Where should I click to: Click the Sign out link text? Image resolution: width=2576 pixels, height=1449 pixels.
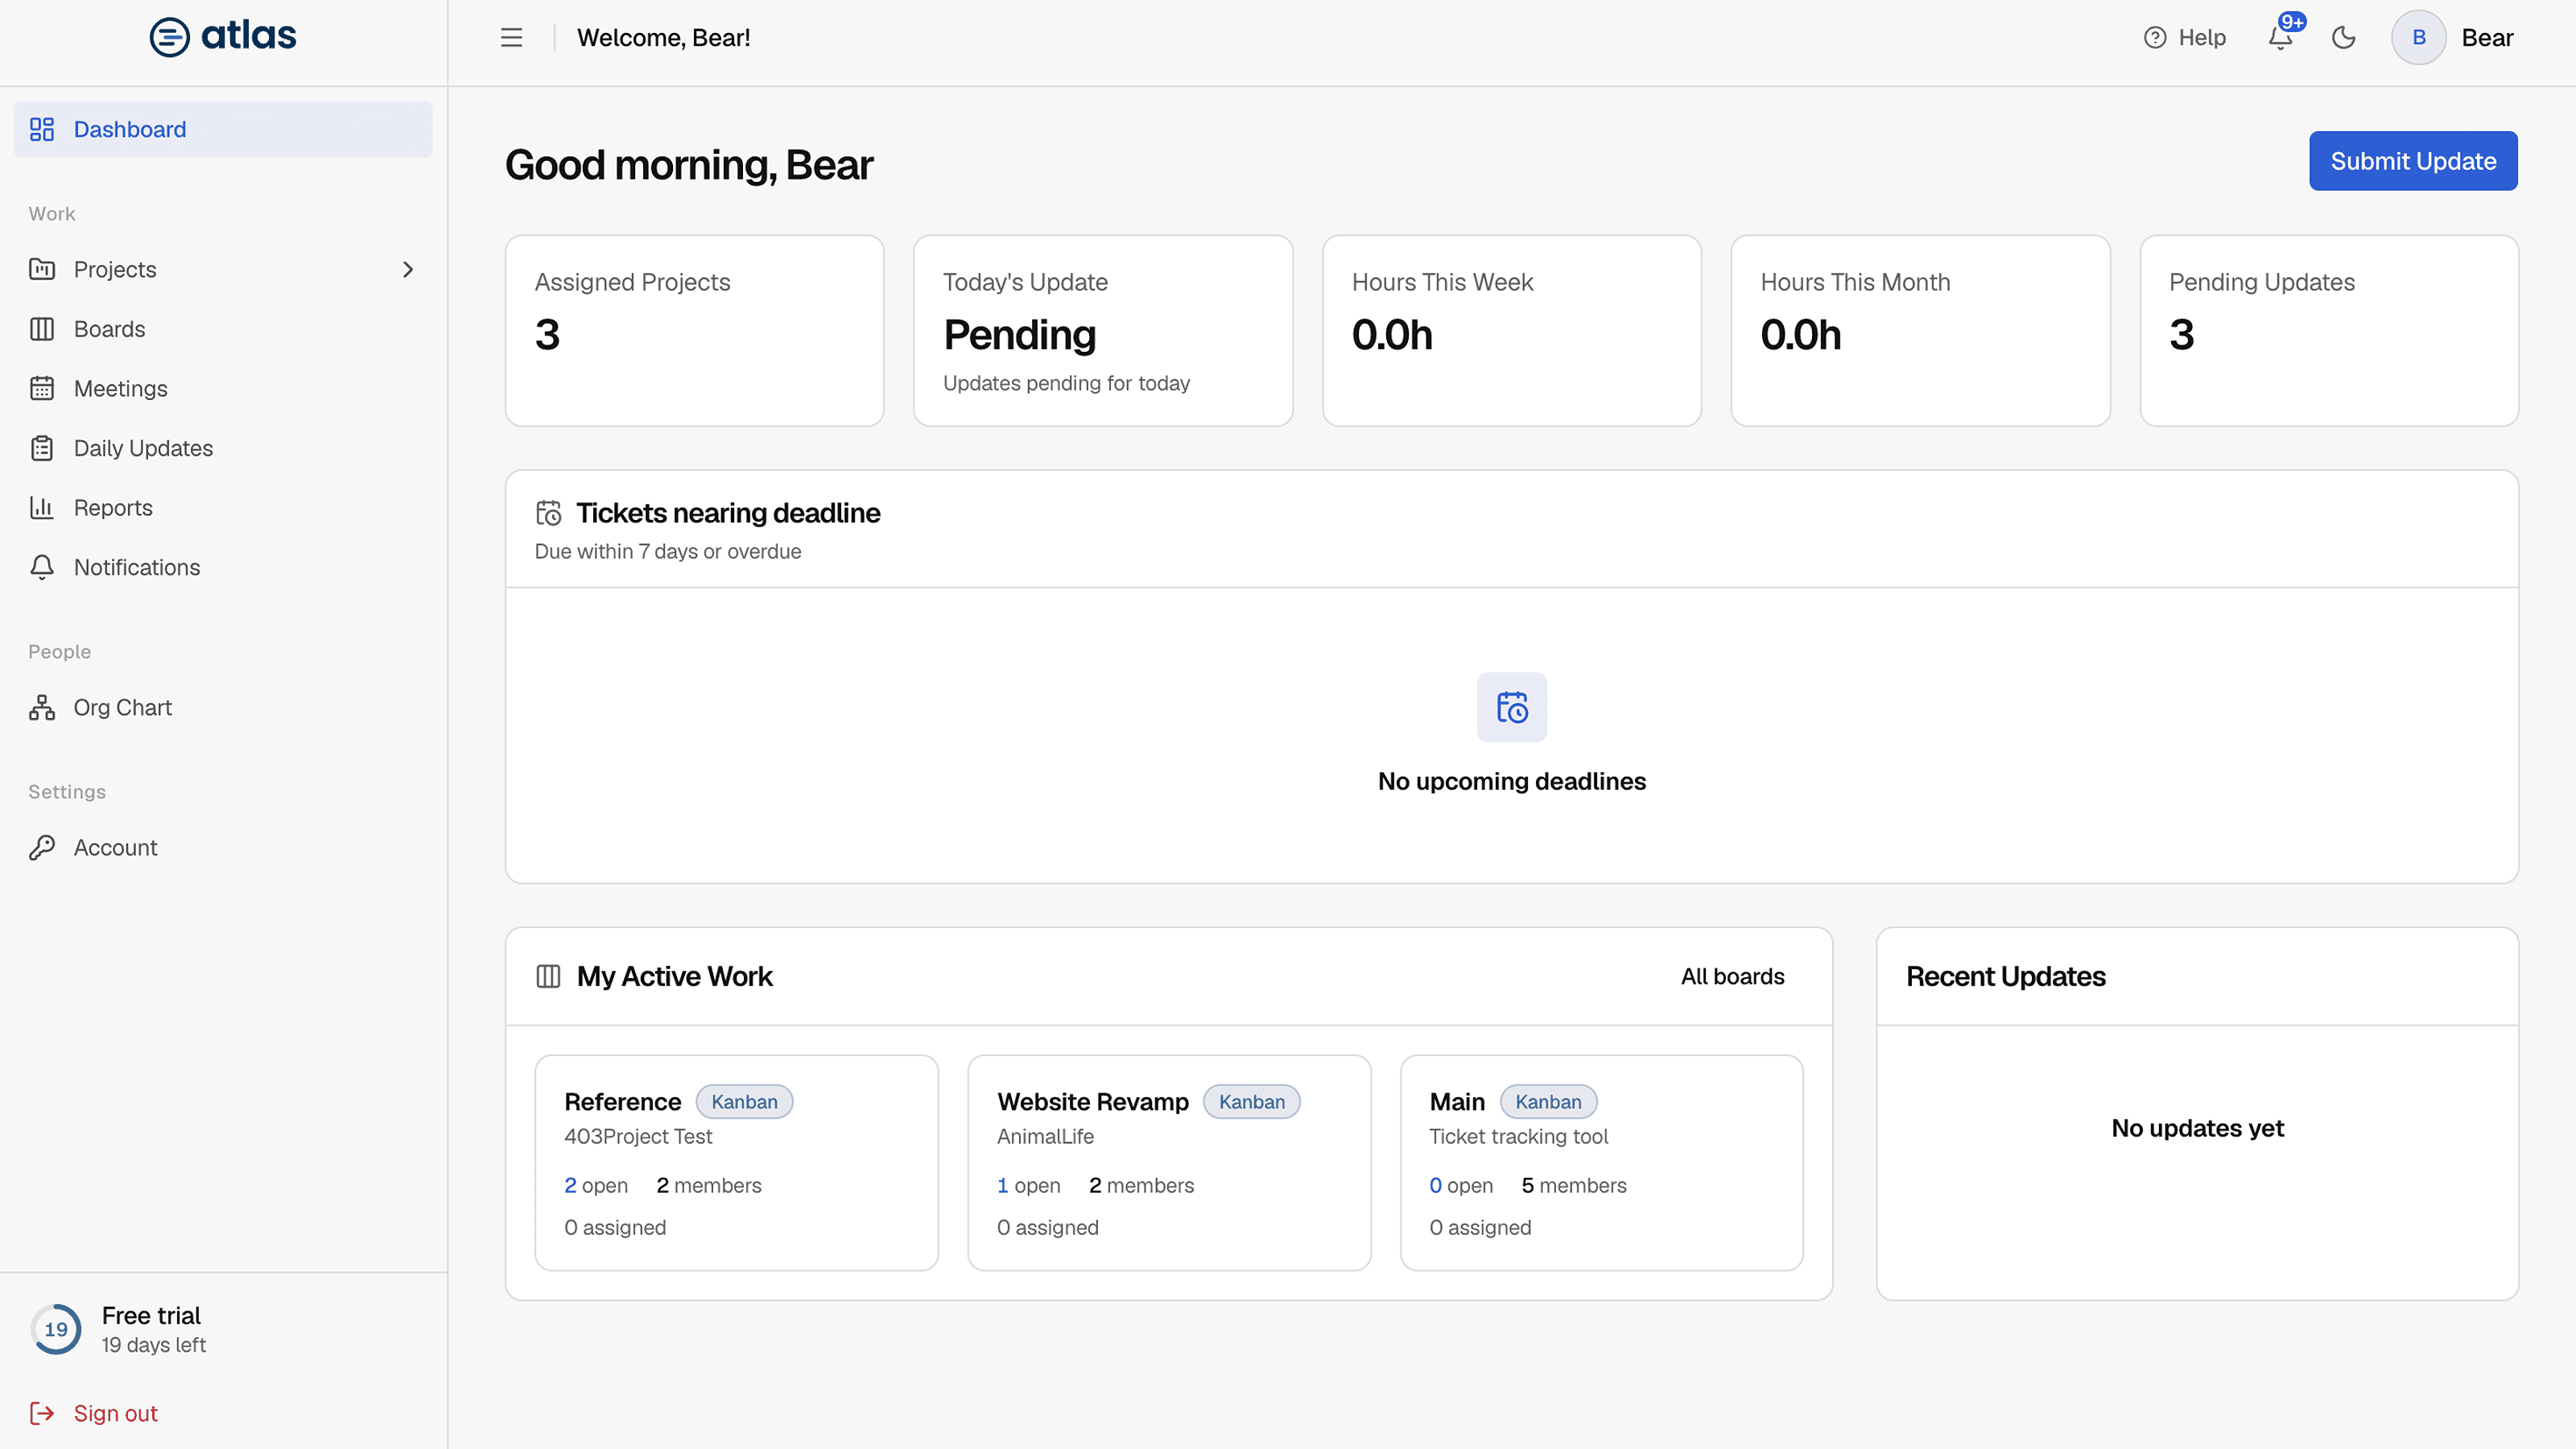[x=116, y=1413]
